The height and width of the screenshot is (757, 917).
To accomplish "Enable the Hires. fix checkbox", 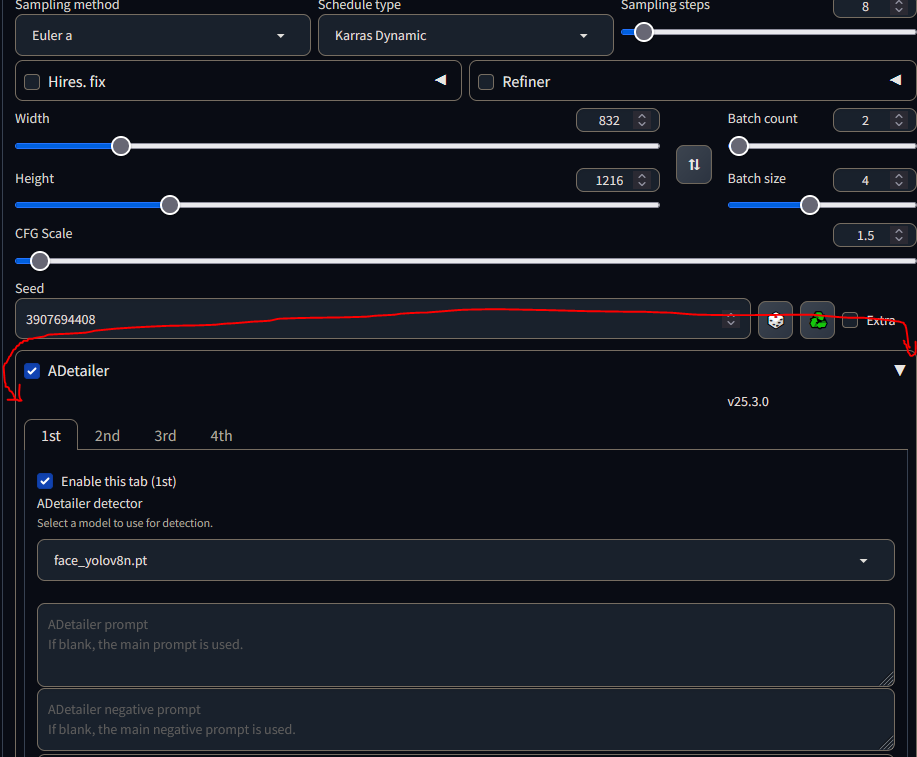I will (32, 82).
